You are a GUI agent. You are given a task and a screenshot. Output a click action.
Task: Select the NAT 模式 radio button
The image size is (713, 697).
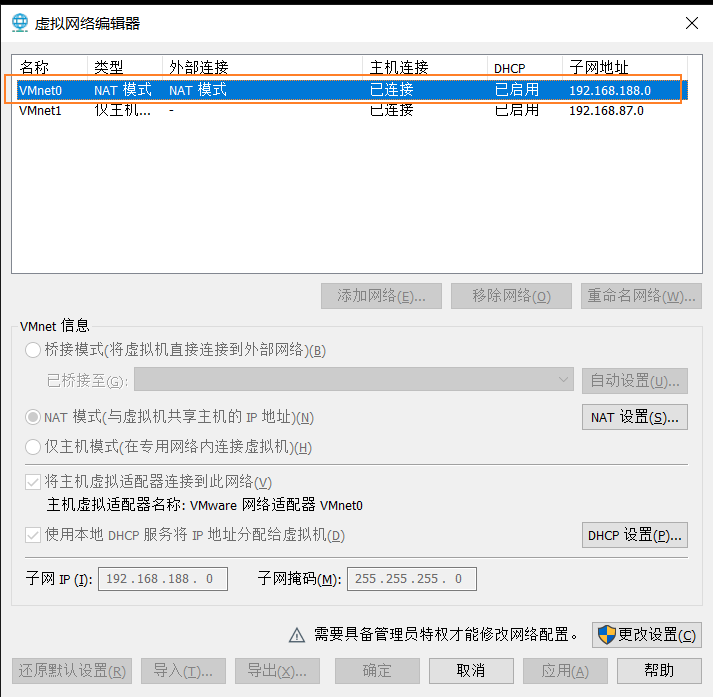33,417
